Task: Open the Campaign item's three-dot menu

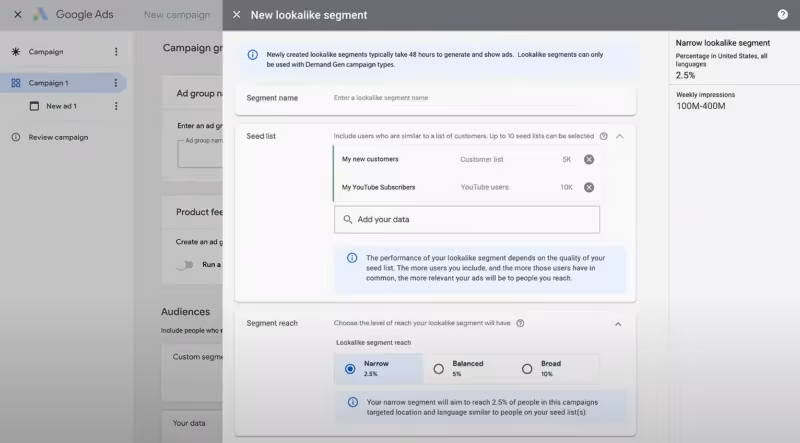Action: [x=116, y=52]
